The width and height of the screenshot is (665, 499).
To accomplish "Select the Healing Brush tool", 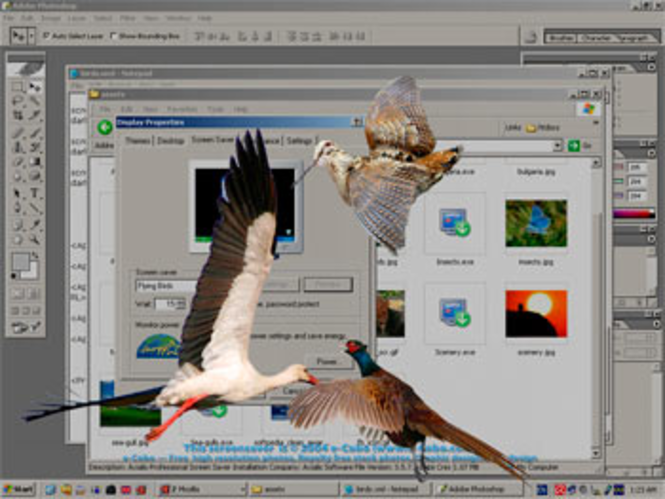I will point(17,132).
